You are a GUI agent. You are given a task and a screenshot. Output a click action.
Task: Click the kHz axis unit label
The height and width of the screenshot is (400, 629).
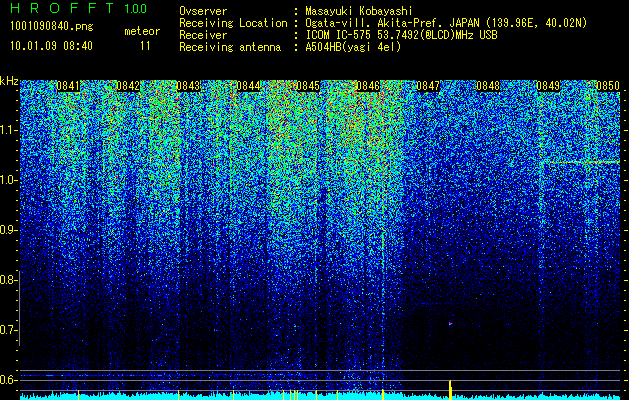[x=9, y=81]
